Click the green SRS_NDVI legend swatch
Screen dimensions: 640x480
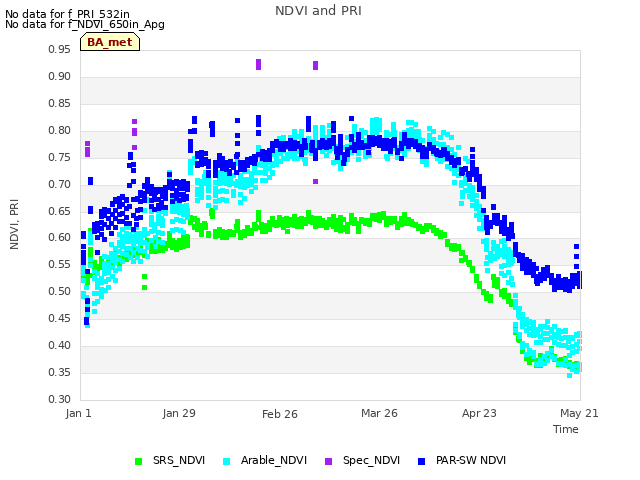[x=138, y=461]
